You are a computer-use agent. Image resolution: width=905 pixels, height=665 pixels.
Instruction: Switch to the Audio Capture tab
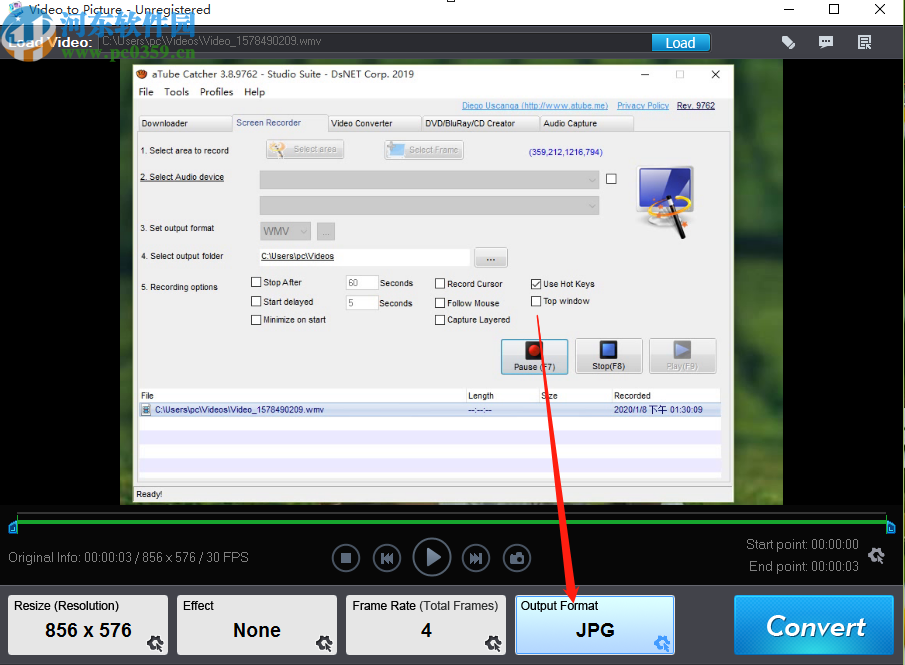tap(586, 124)
